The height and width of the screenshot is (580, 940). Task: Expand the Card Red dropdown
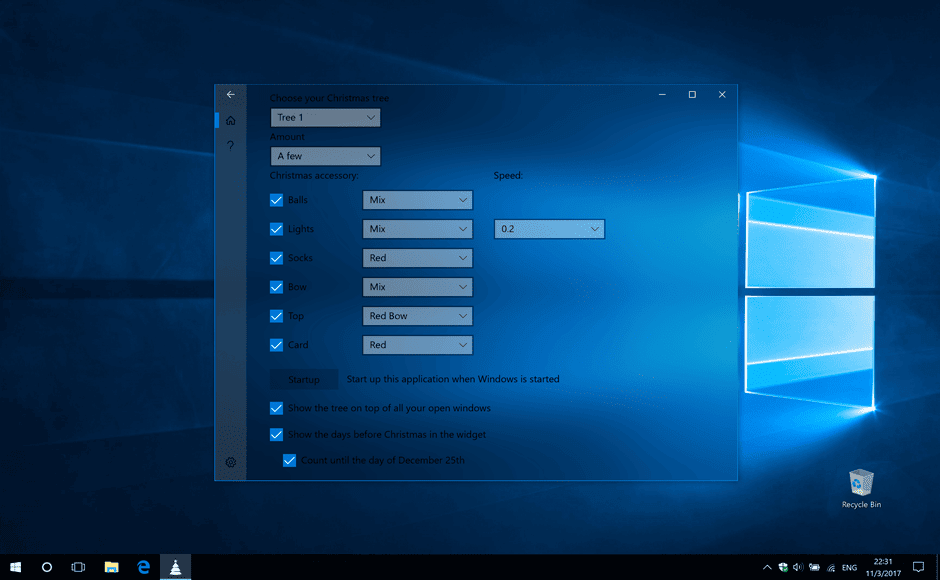click(417, 345)
